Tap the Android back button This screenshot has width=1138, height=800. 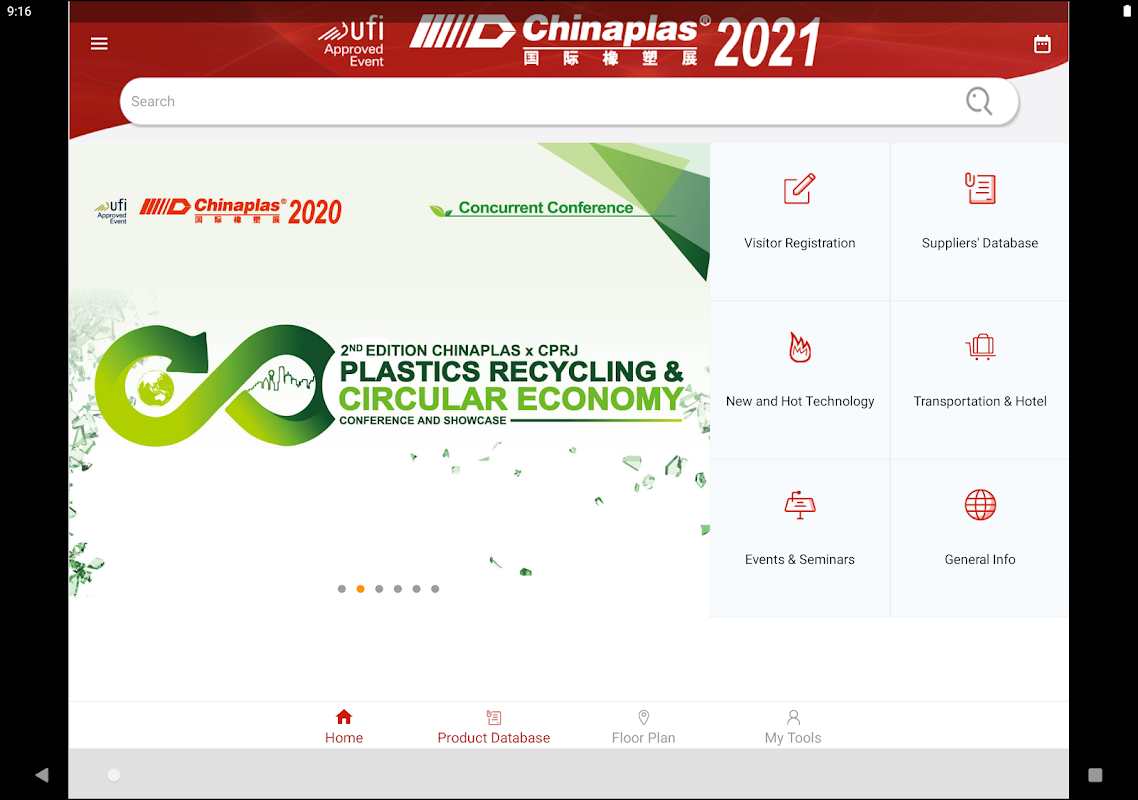point(42,775)
